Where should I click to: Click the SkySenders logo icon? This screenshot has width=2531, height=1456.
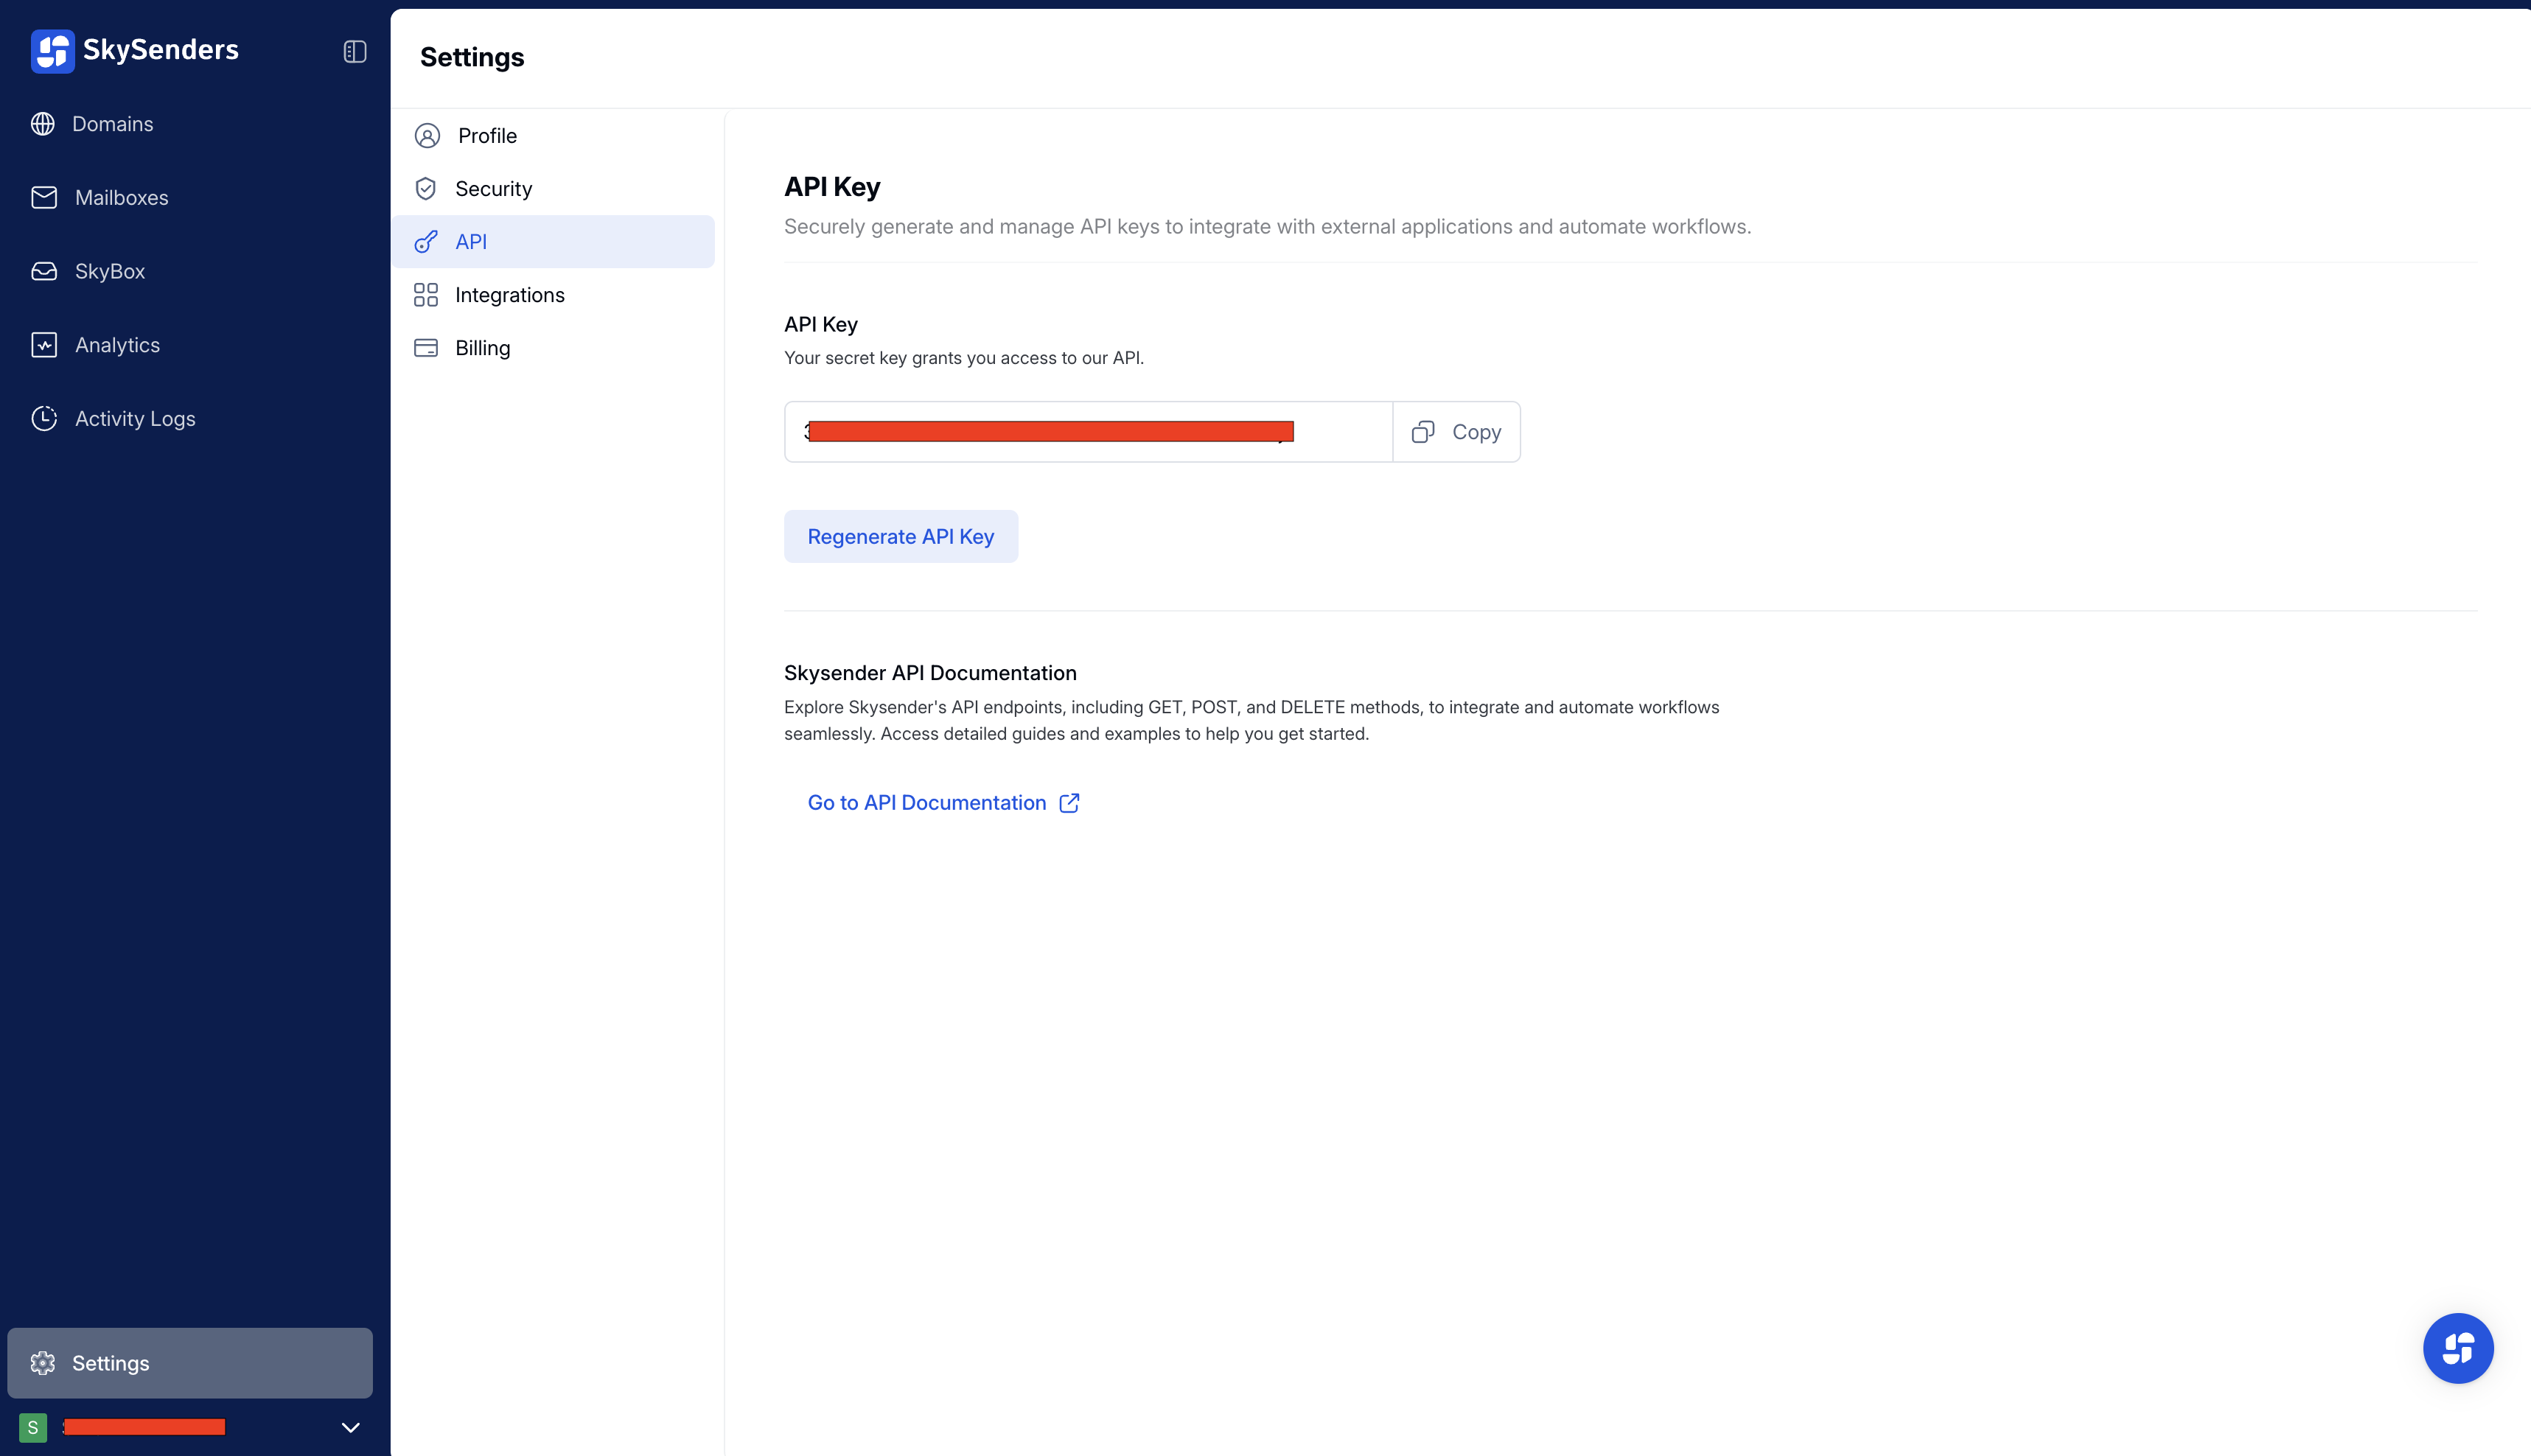(x=52, y=50)
